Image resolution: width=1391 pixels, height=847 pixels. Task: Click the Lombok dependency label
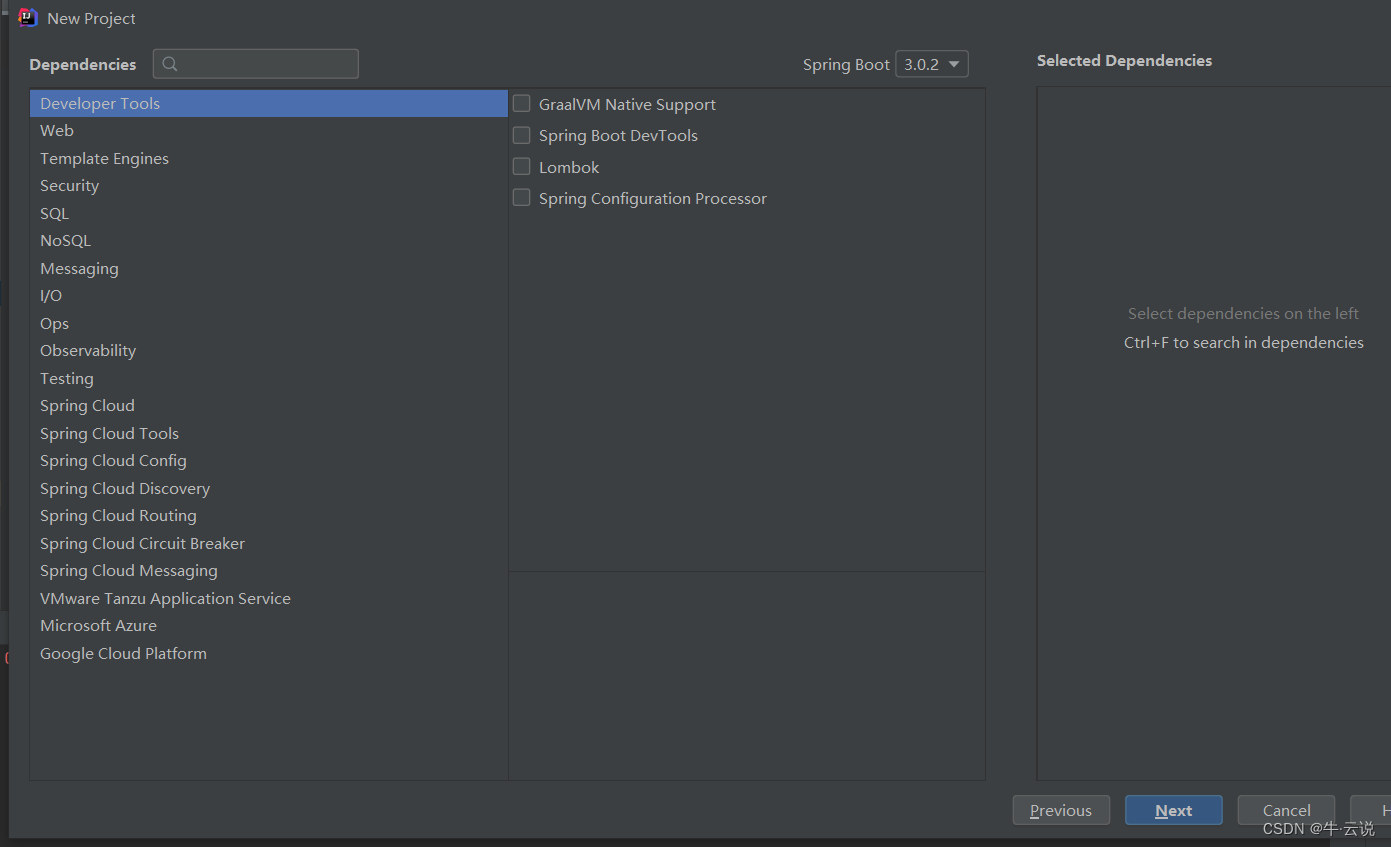point(569,167)
